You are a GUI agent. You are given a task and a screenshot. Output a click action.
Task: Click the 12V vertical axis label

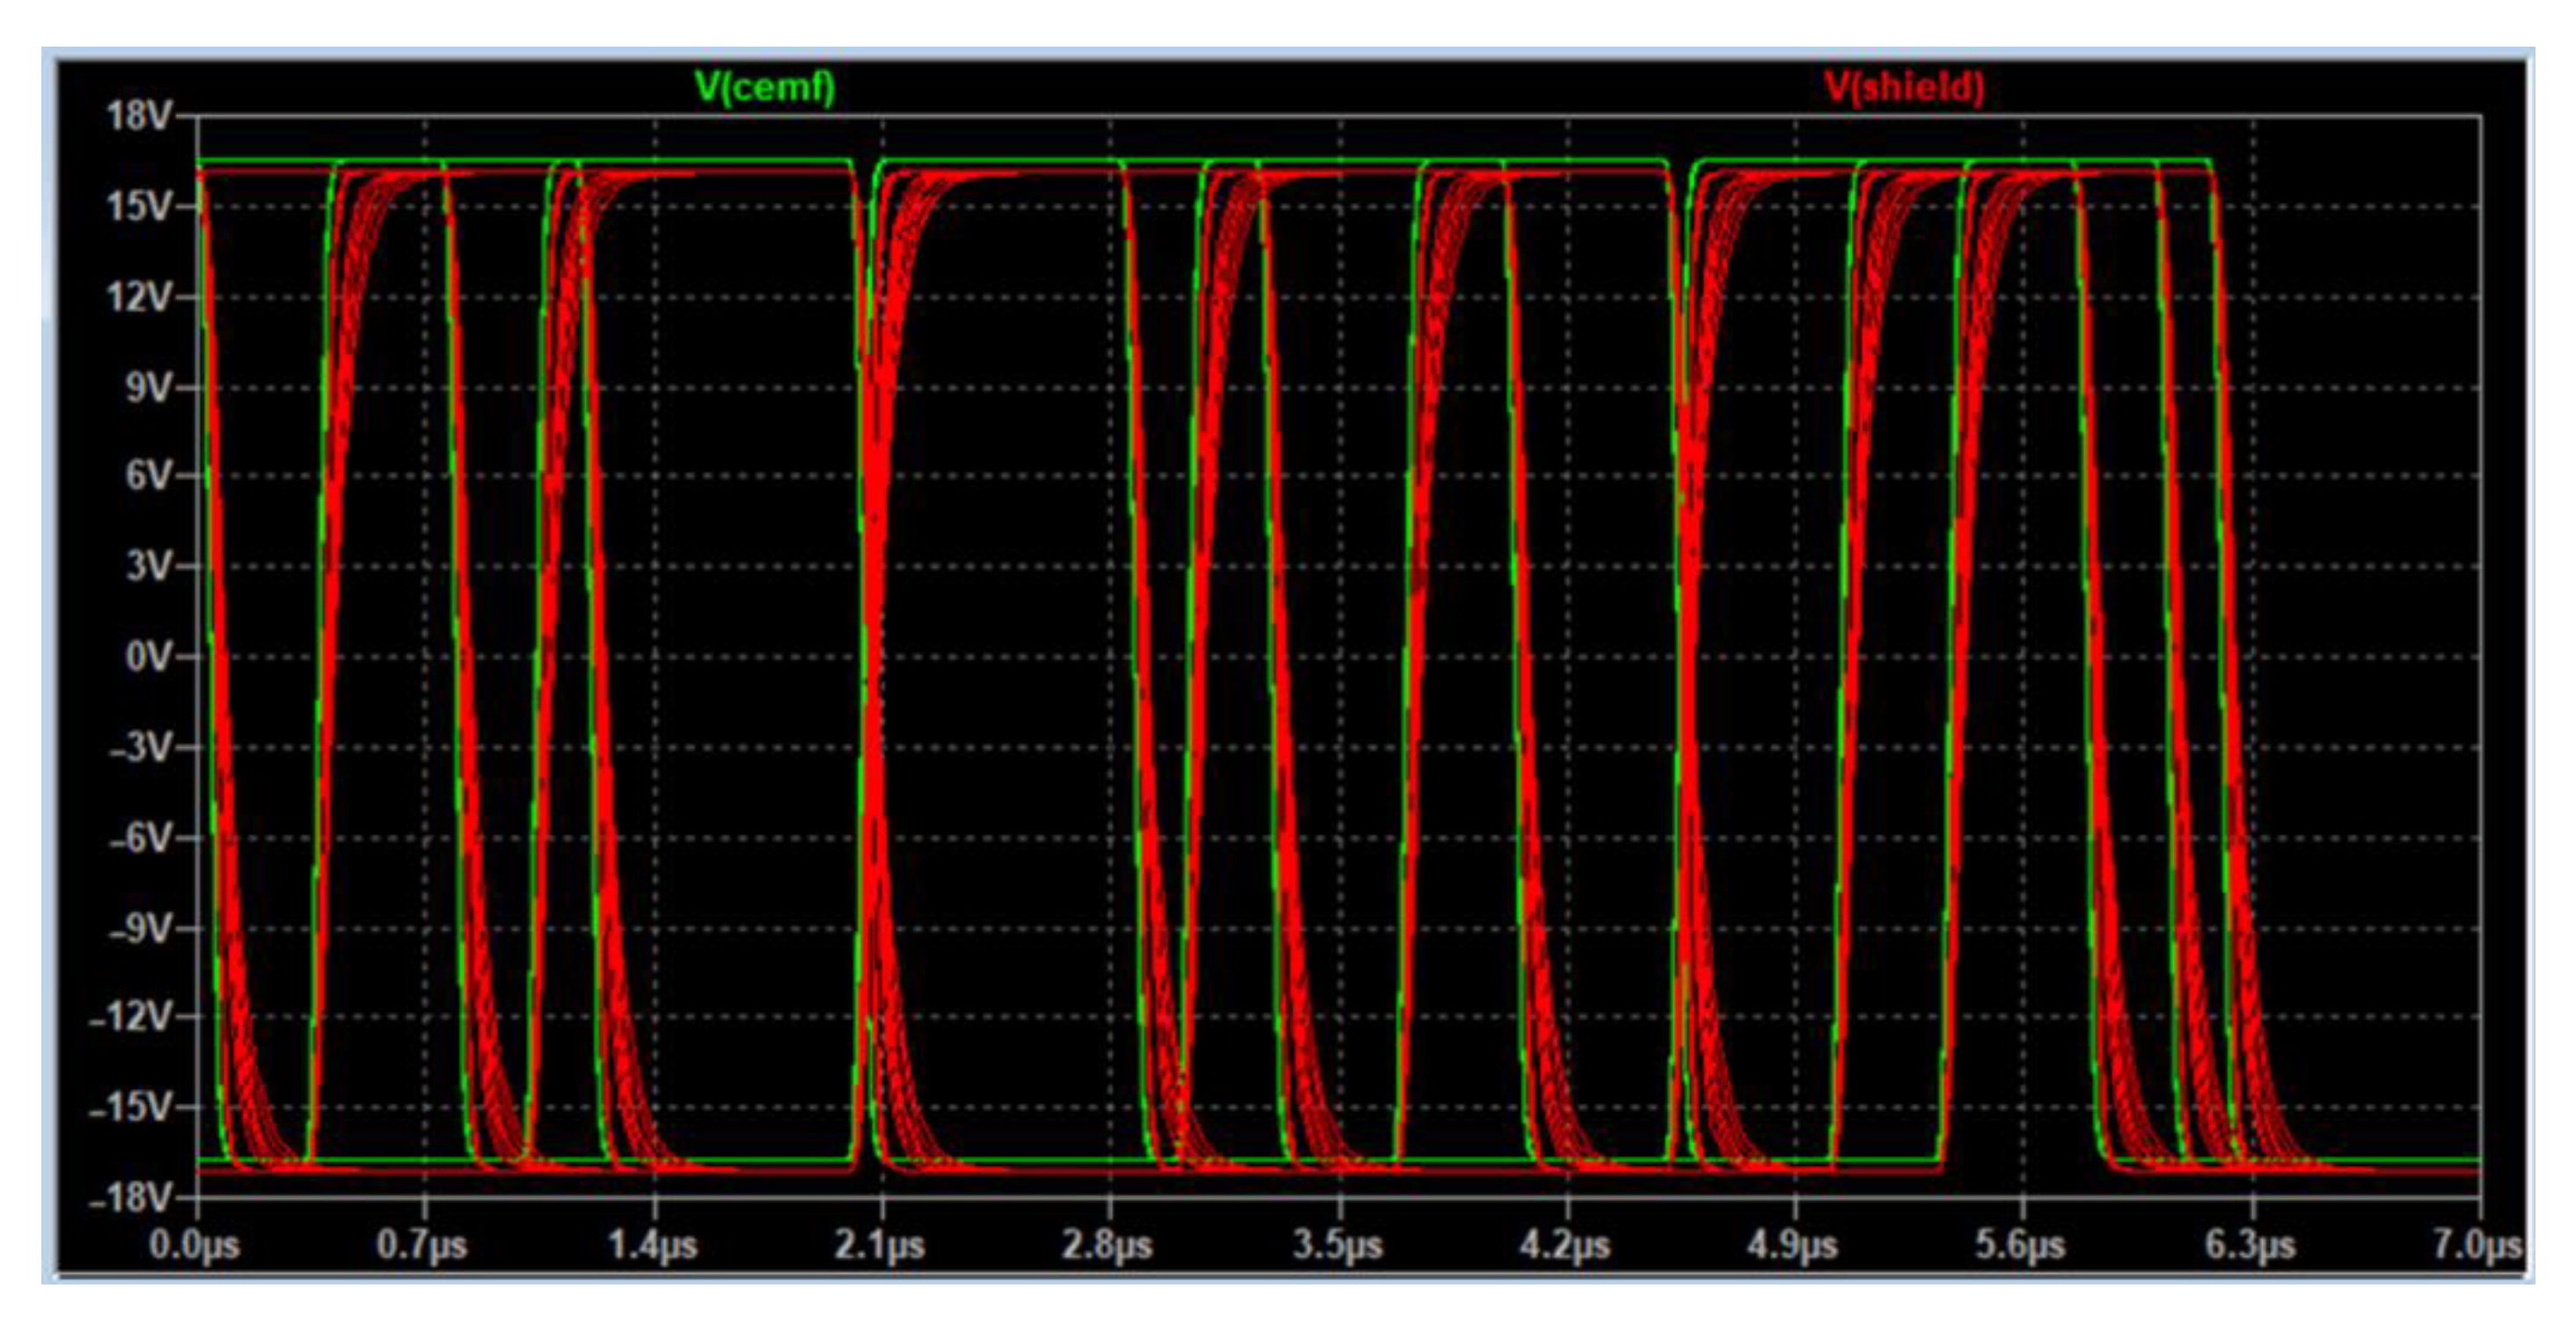pyautogui.click(x=139, y=297)
